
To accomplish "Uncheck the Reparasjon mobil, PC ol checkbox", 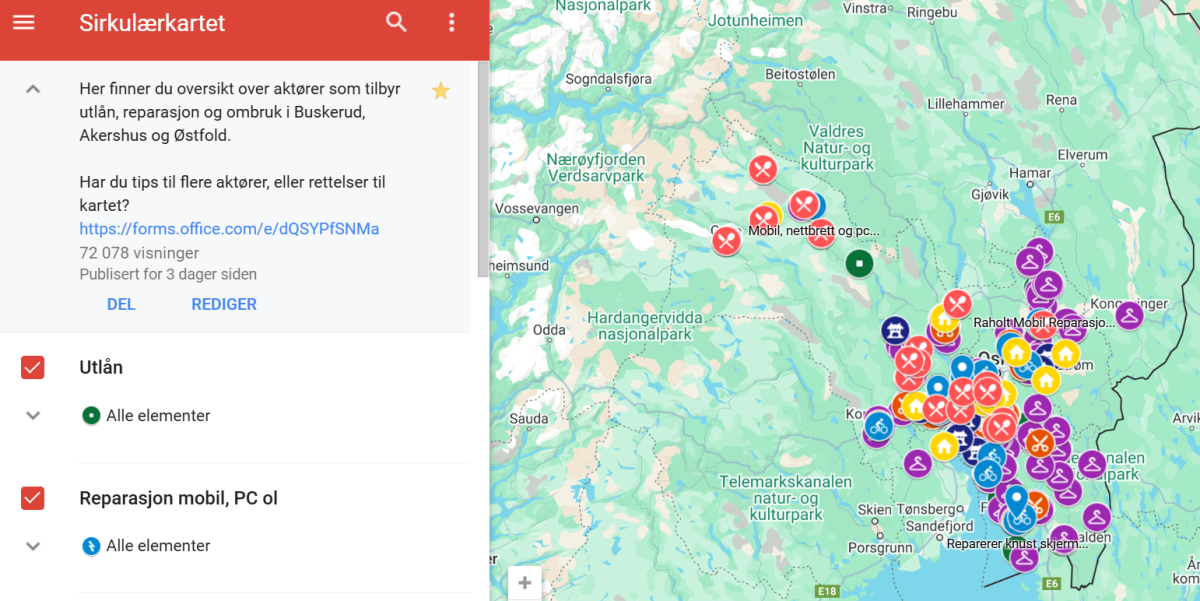I will coord(32,498).
